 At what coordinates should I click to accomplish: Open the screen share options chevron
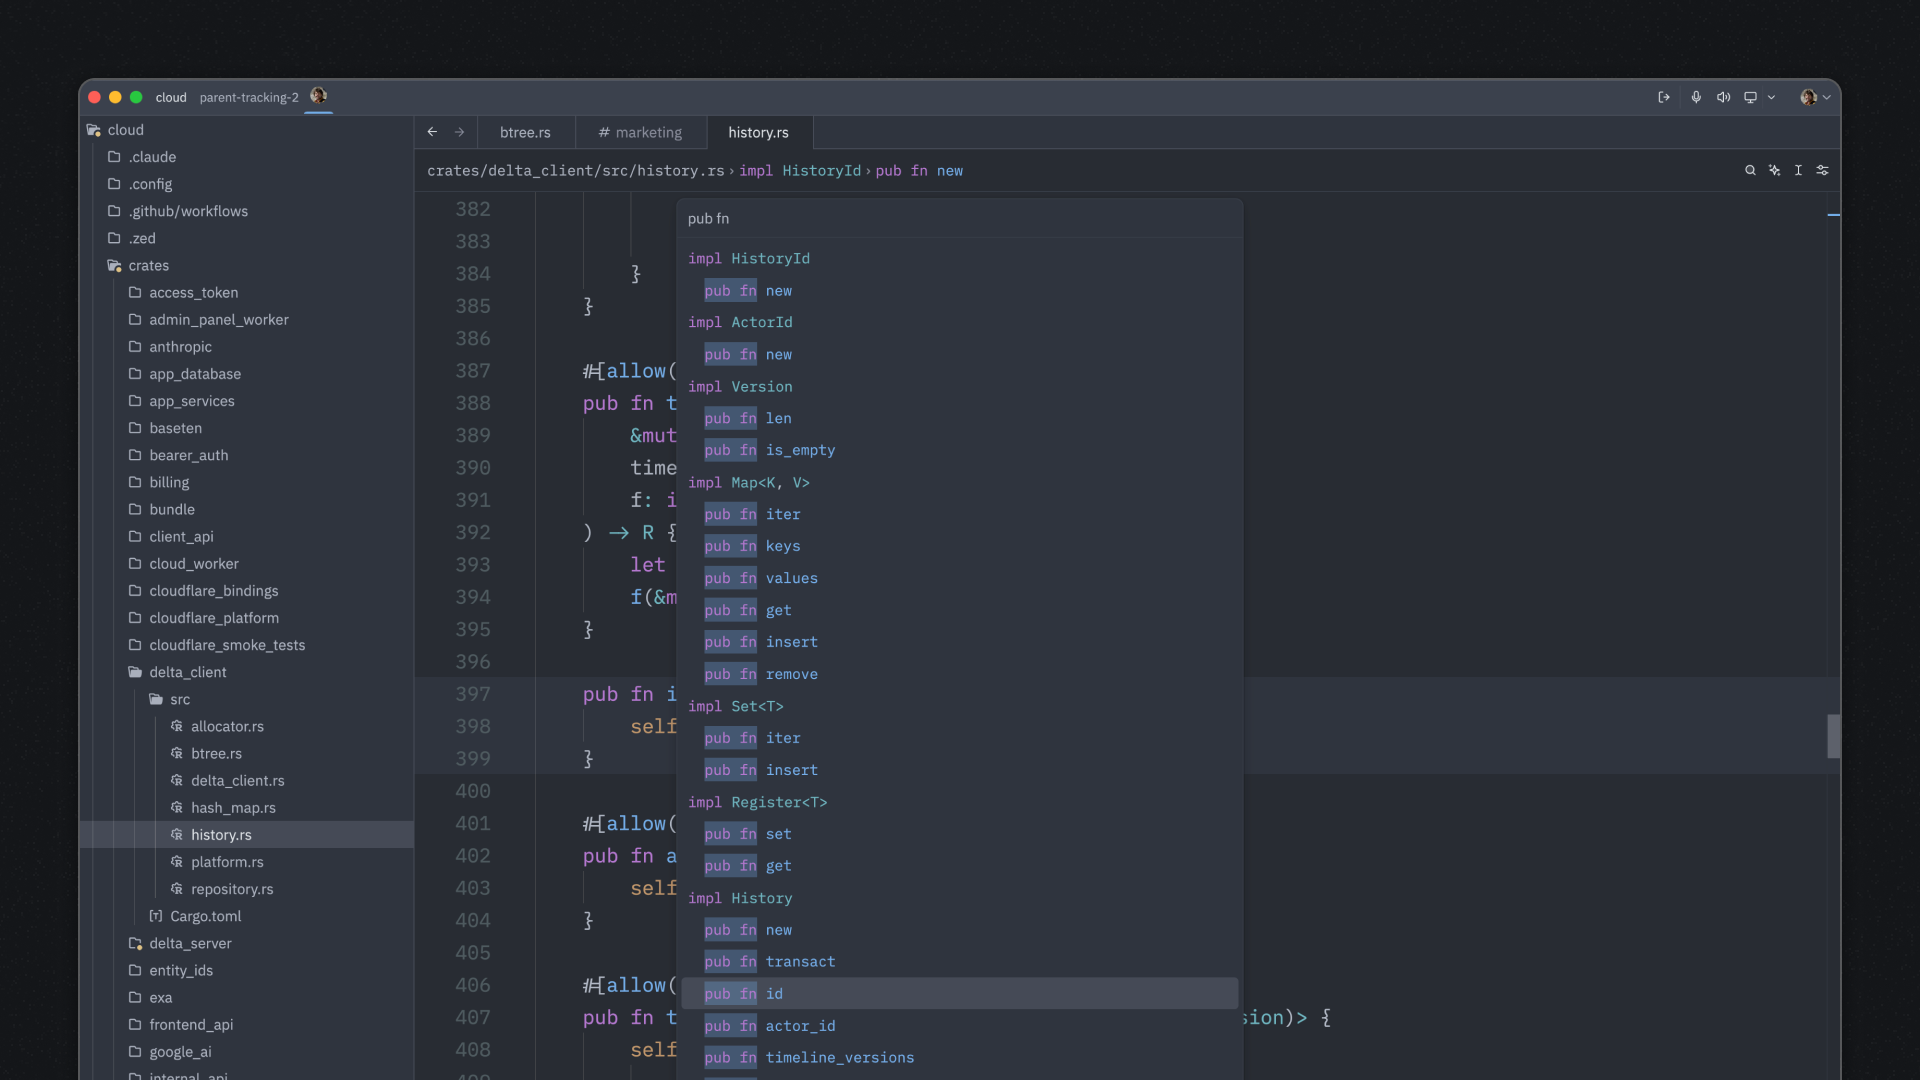point(1770,97)
